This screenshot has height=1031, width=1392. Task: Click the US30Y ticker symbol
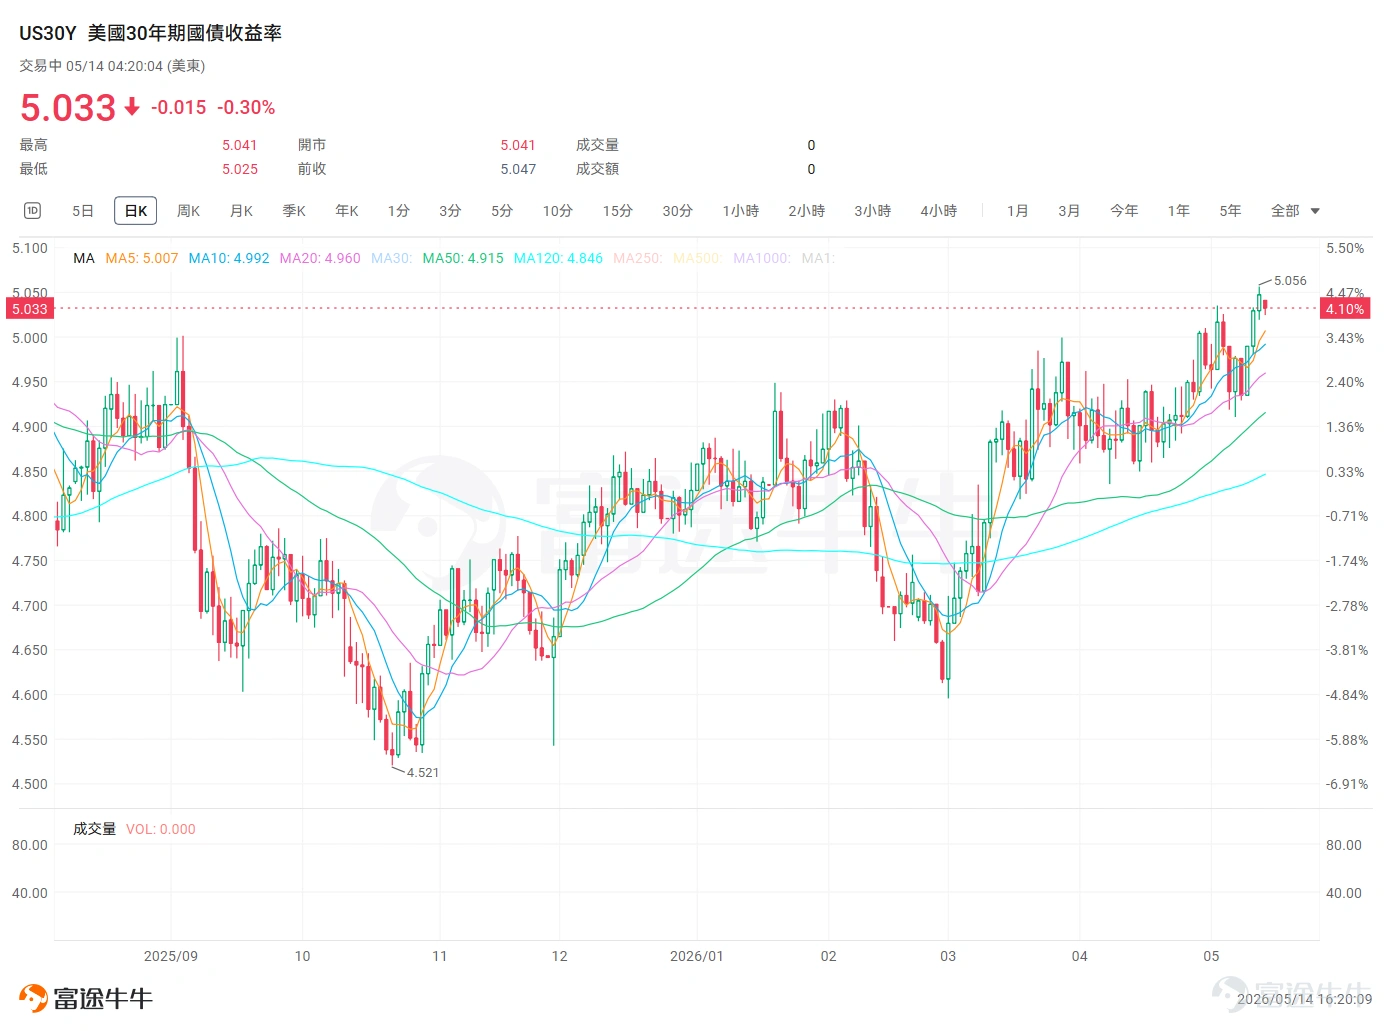[x=48, y=33]
